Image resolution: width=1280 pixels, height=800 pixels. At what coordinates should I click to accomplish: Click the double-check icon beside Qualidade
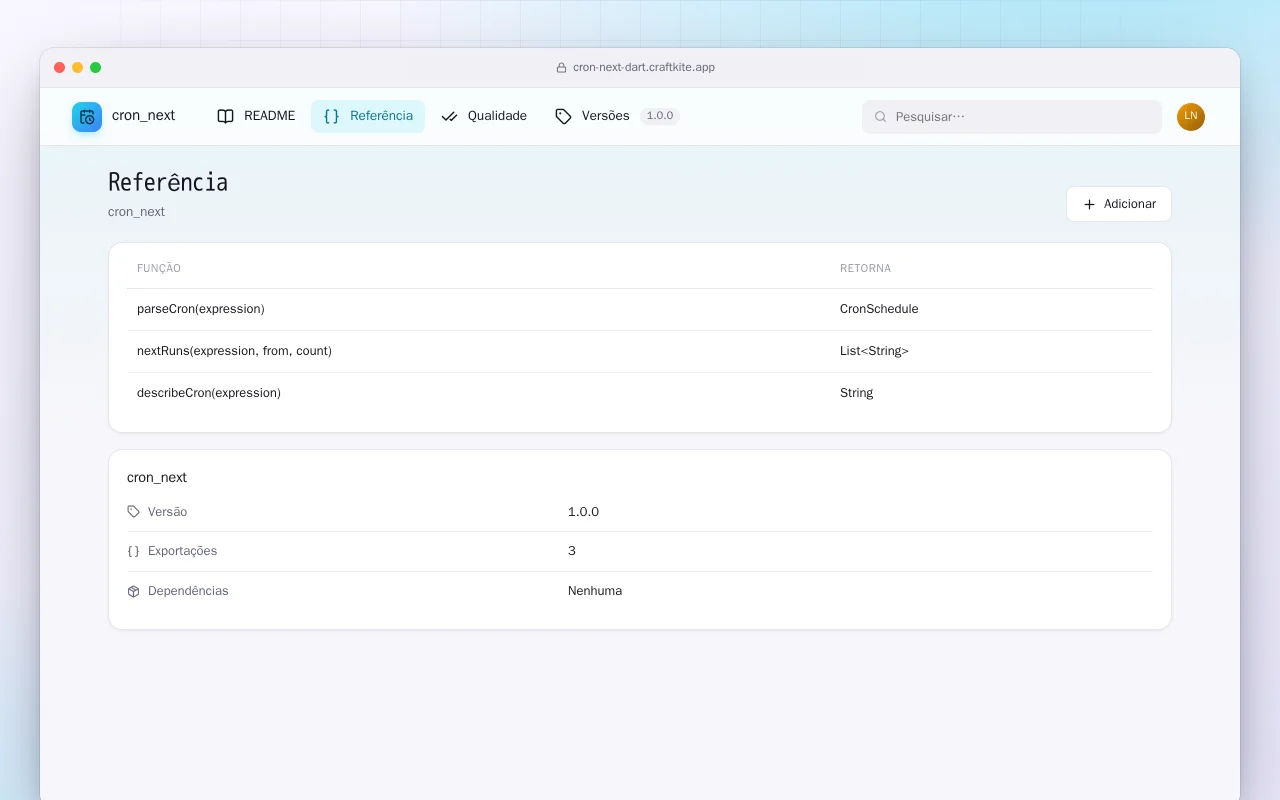449,116
